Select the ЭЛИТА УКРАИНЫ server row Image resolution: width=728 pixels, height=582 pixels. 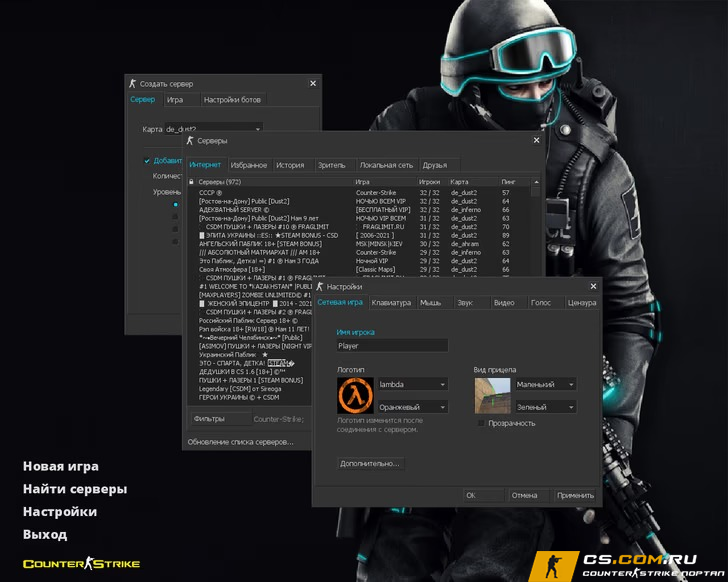(x=359, y=235)
